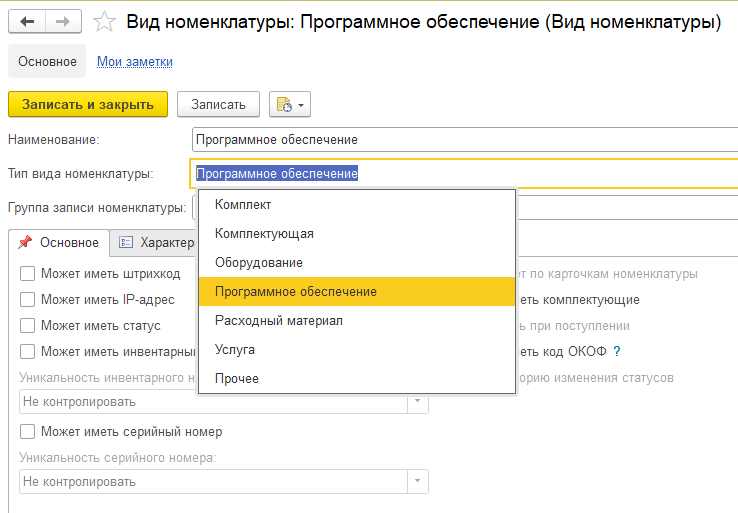This screenshot has height=513, width=738.
Task: Toggle 'Может иметь IP-адрес' checkbox
Action: (28, 299)
